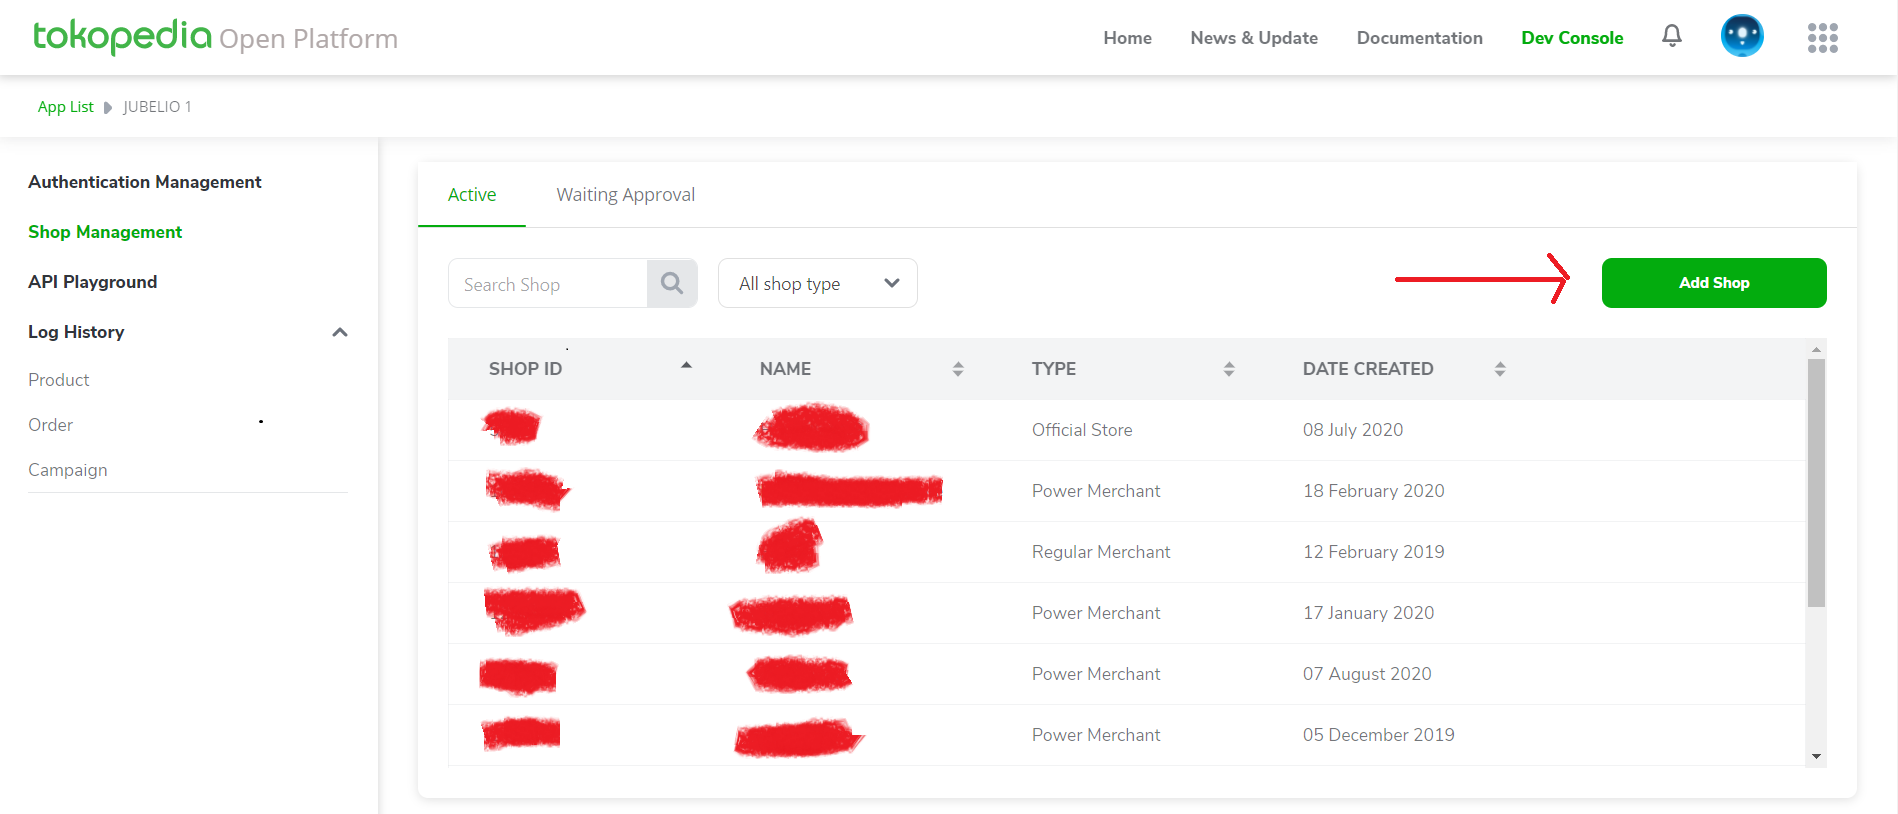Open API Playground section
Screen dimensions: 1898x814
tap(93, 282)
